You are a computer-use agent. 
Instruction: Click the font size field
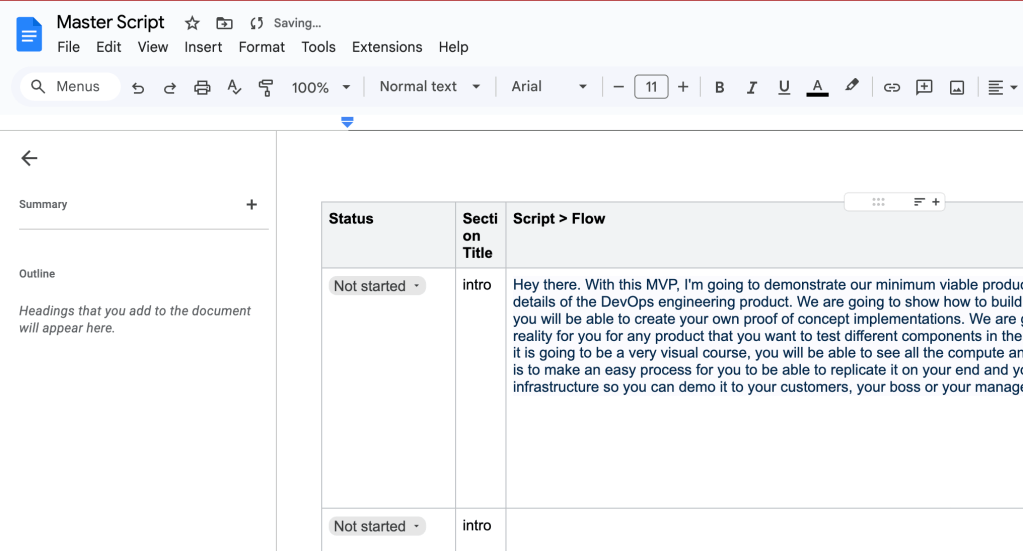[x=651, y=87]
